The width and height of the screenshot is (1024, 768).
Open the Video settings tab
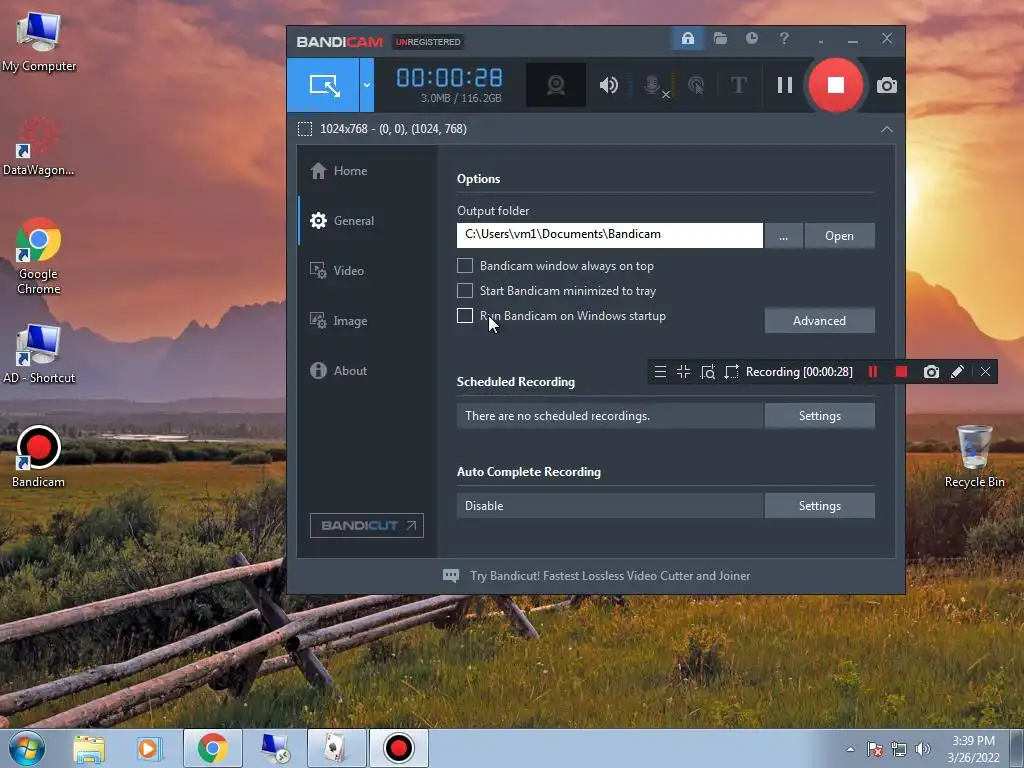click(x=368, y=270)
